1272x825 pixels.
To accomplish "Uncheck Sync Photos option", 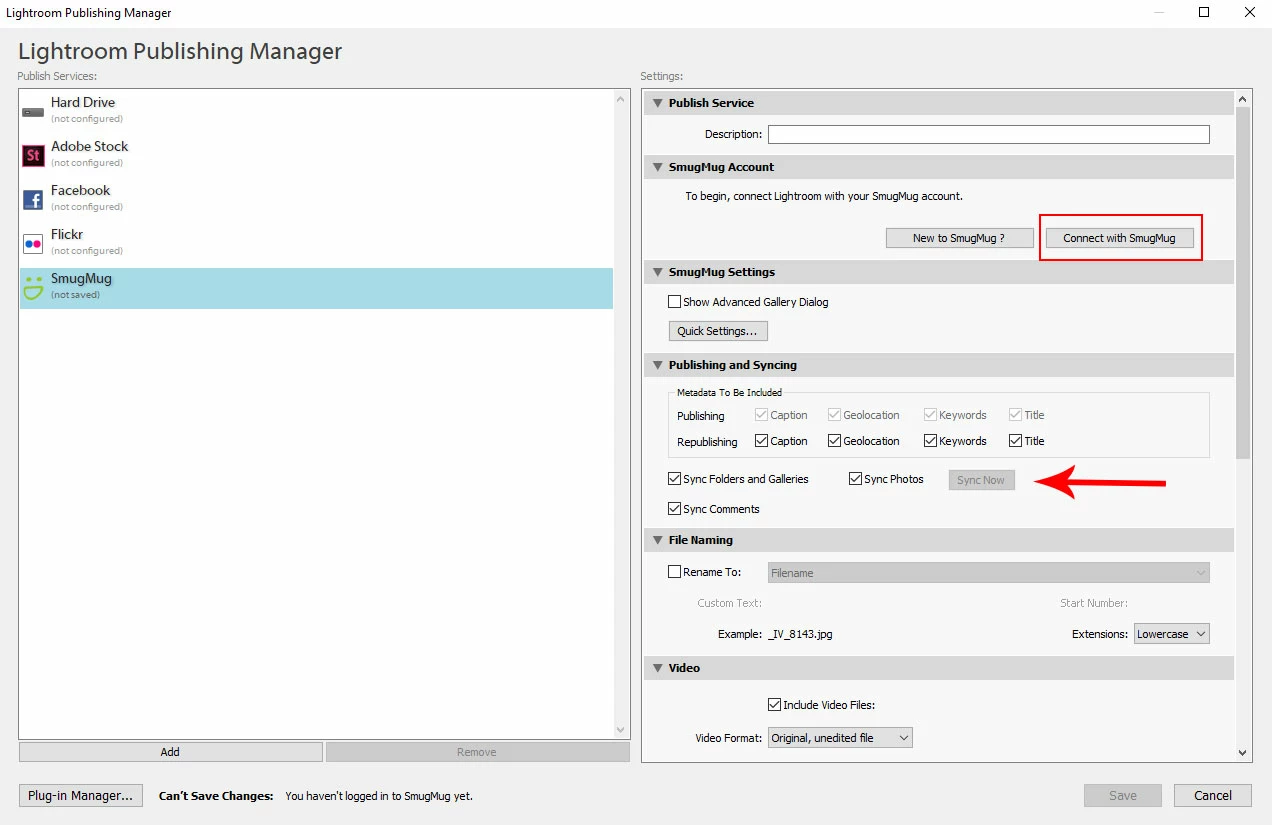I will [855, 479].
